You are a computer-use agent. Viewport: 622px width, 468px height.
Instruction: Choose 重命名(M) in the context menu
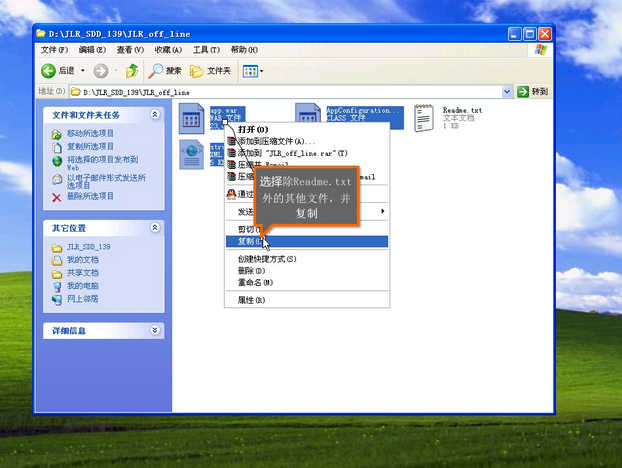tap(307, 282)
